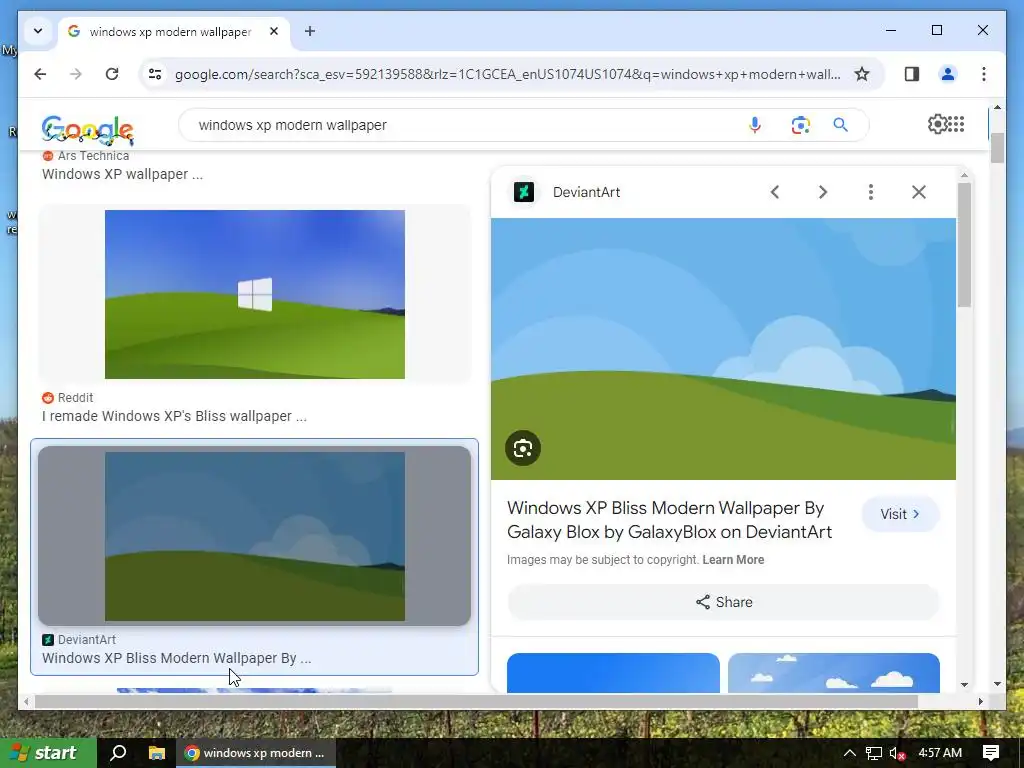Open DeviantArt source in preview header
Screen dimensions: 1024x768
[x=567, y=192]
